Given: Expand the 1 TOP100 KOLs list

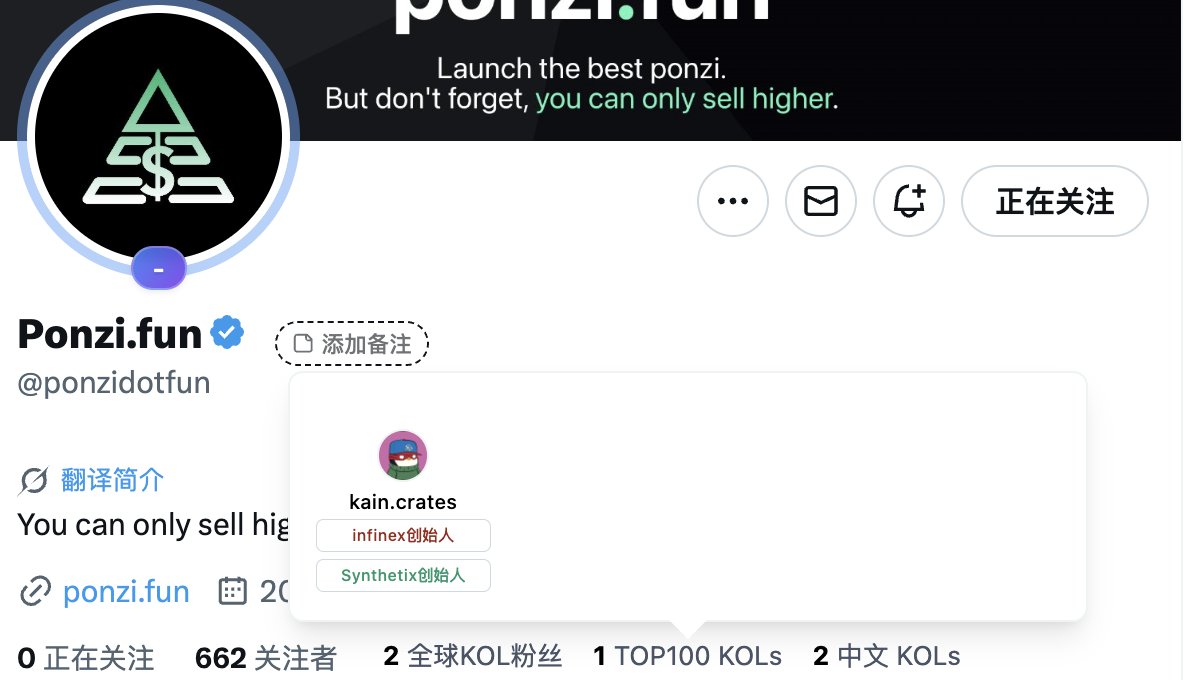Looking at the screenshot, I should (687, 656).
